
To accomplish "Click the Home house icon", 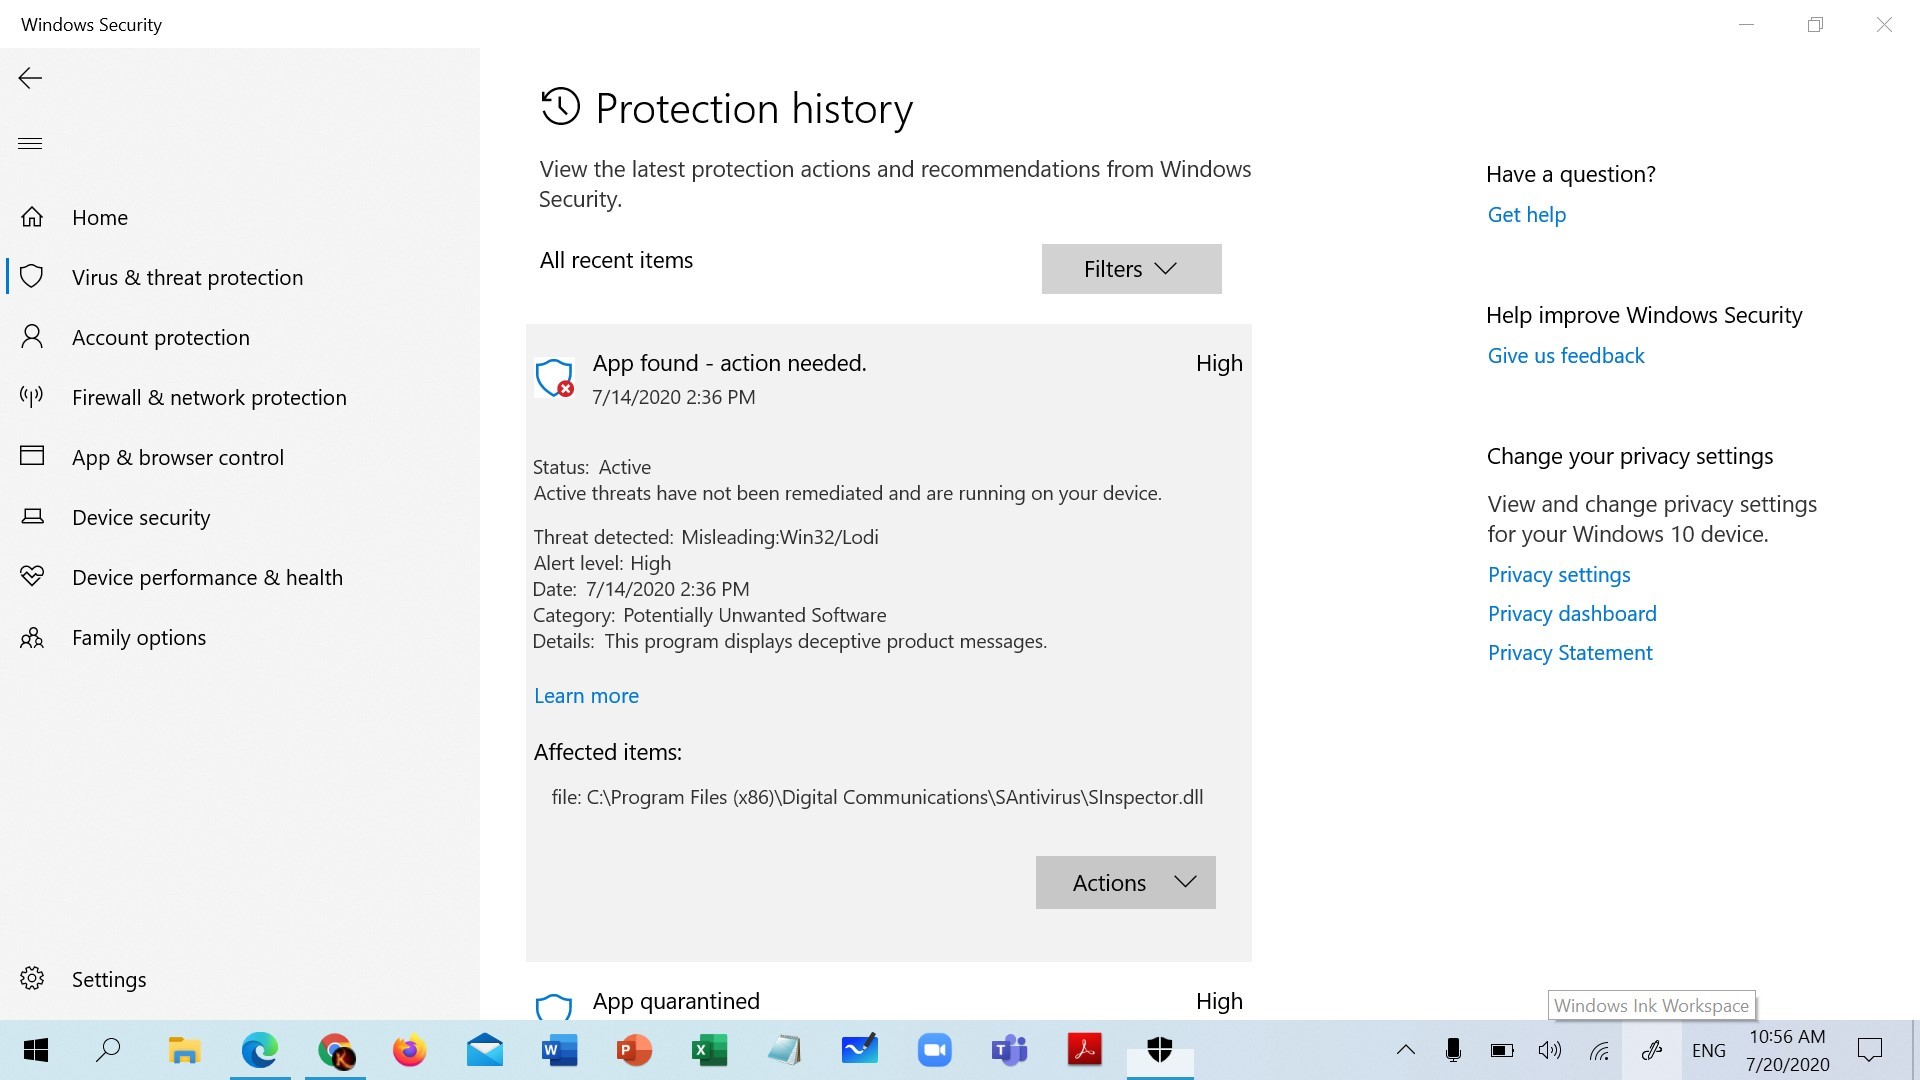I will click(32, 217).
